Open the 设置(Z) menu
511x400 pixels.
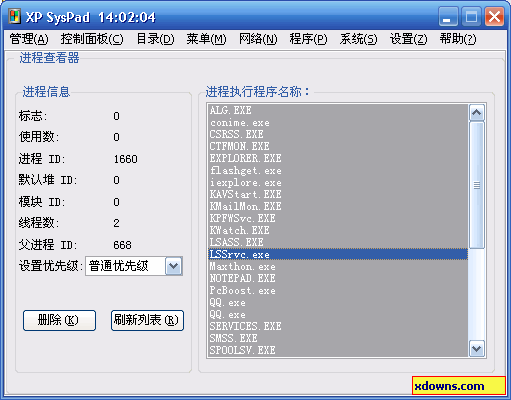click(x=408, y=39)
